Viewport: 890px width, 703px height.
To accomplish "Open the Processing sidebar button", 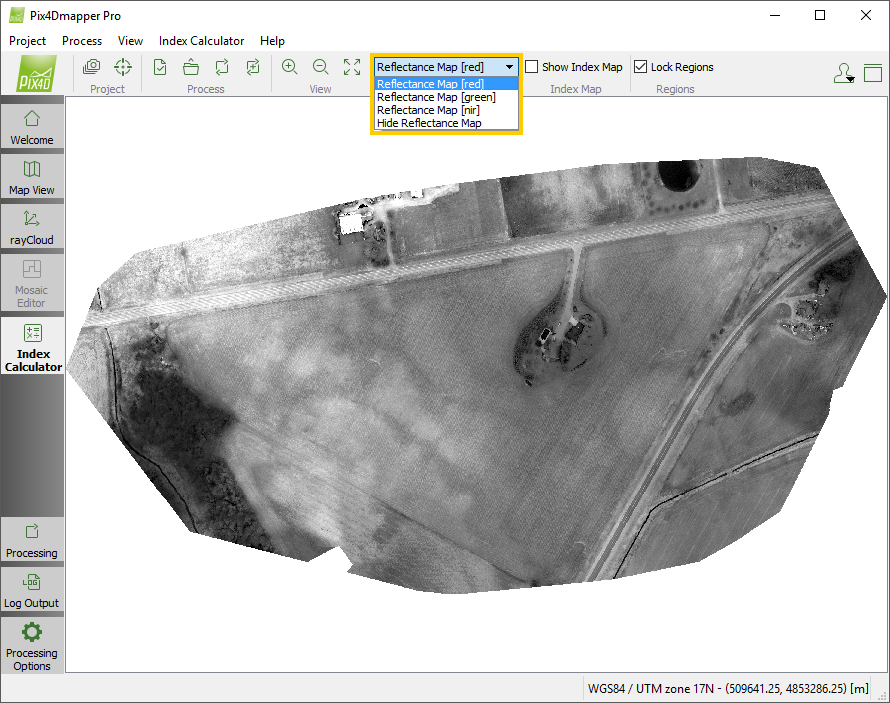I will pyautogui.click(x=32, y=540).
